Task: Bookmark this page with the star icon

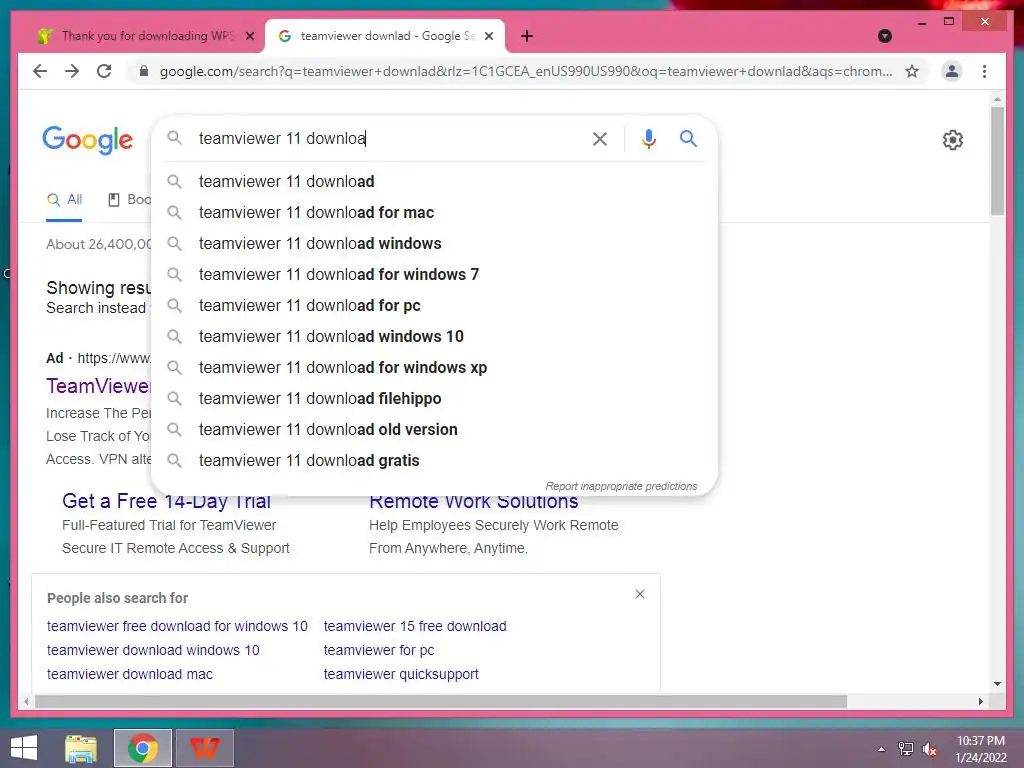Action: pyautogui.click(x=912, y=71)
